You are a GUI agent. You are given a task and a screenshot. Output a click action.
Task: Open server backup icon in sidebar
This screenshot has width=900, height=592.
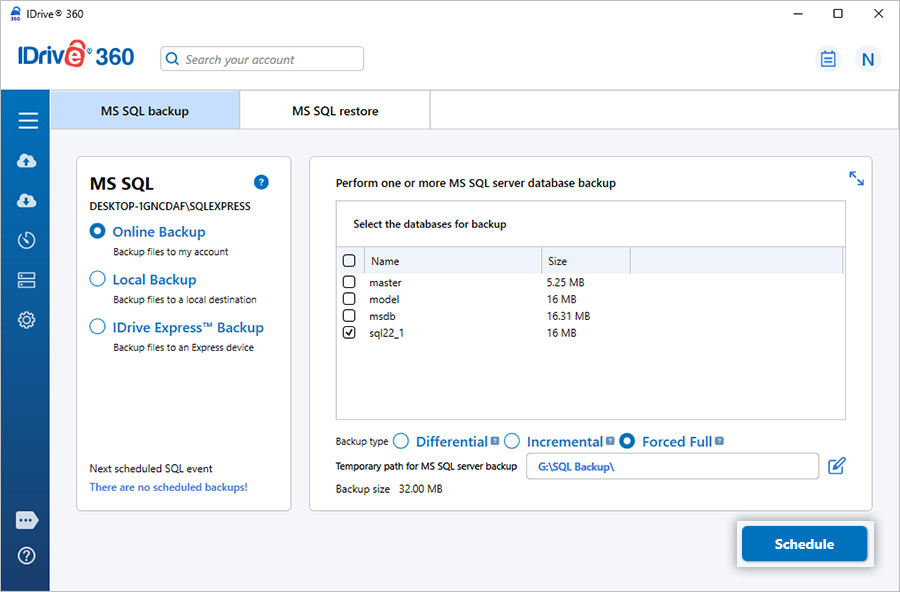point(27,280)
